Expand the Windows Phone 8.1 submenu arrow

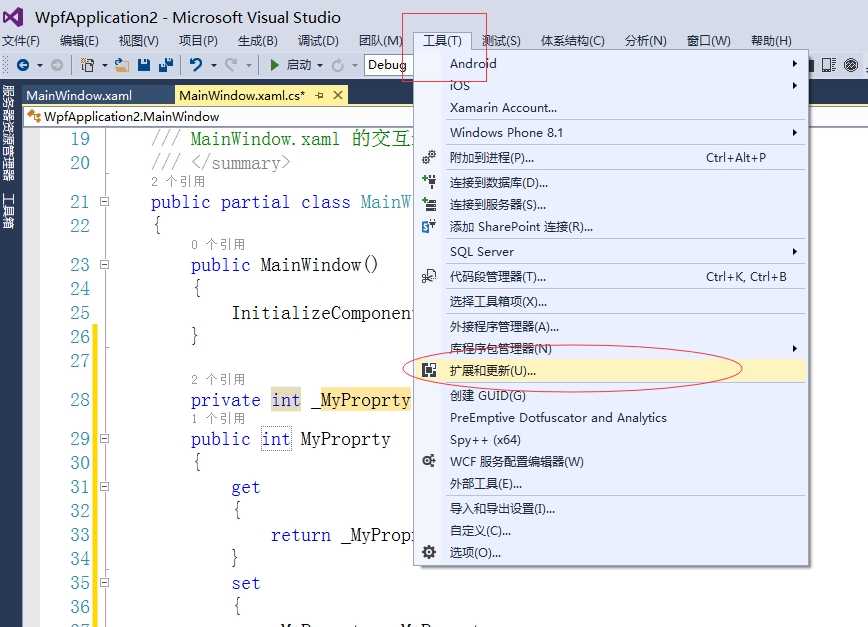[x=794, y=133]
